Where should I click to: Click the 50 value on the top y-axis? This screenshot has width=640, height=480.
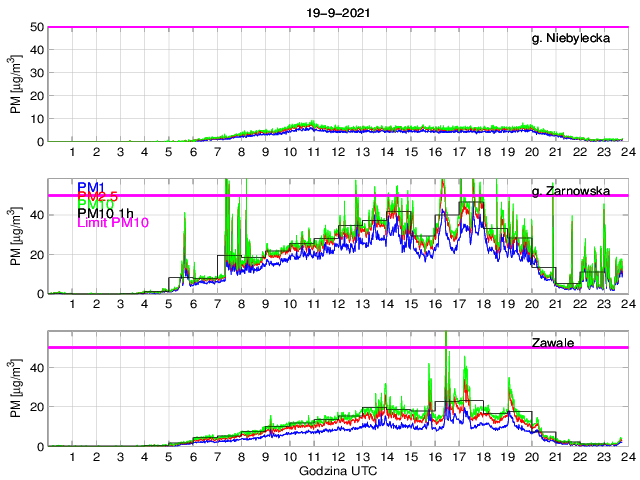(x=37, y=27)
